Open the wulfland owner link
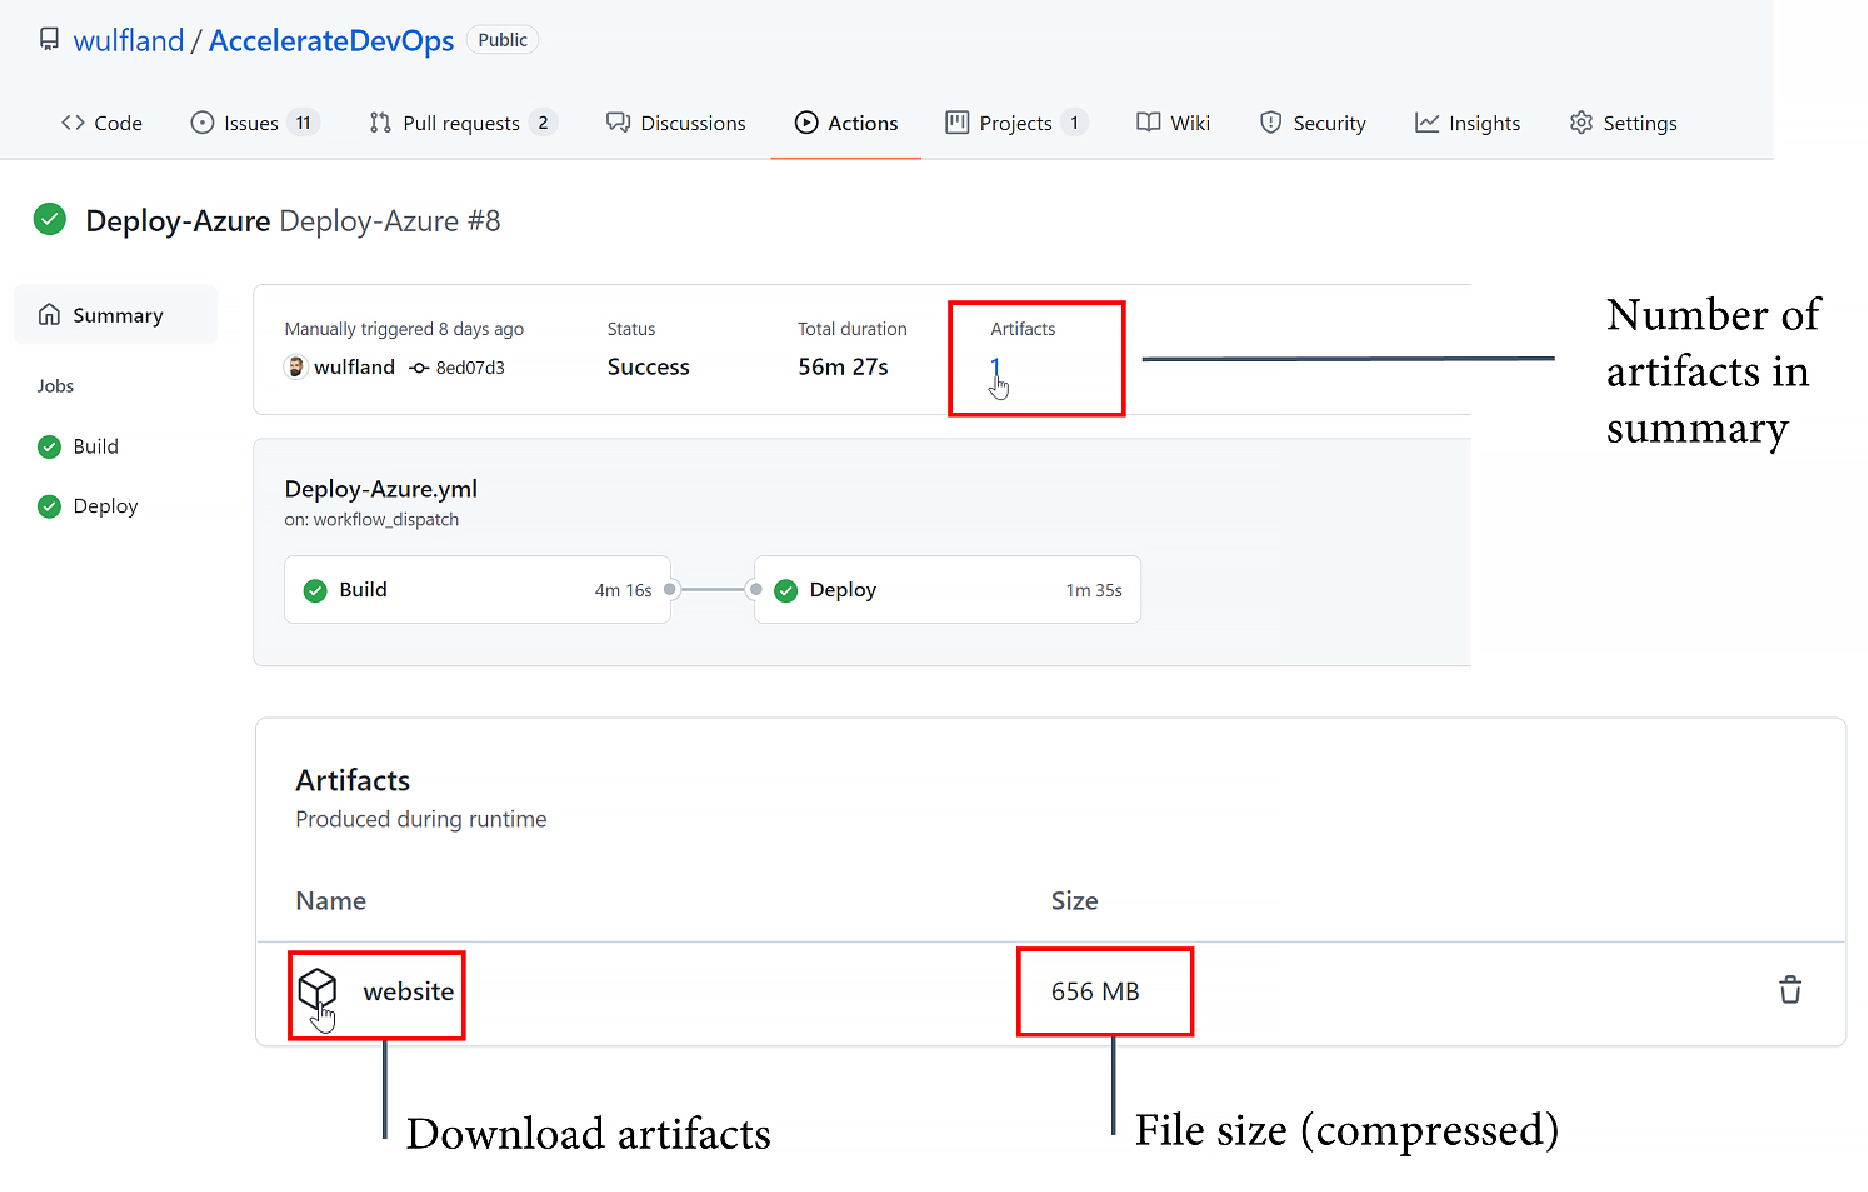1868x1192 pixels. (x=129, y=40)
